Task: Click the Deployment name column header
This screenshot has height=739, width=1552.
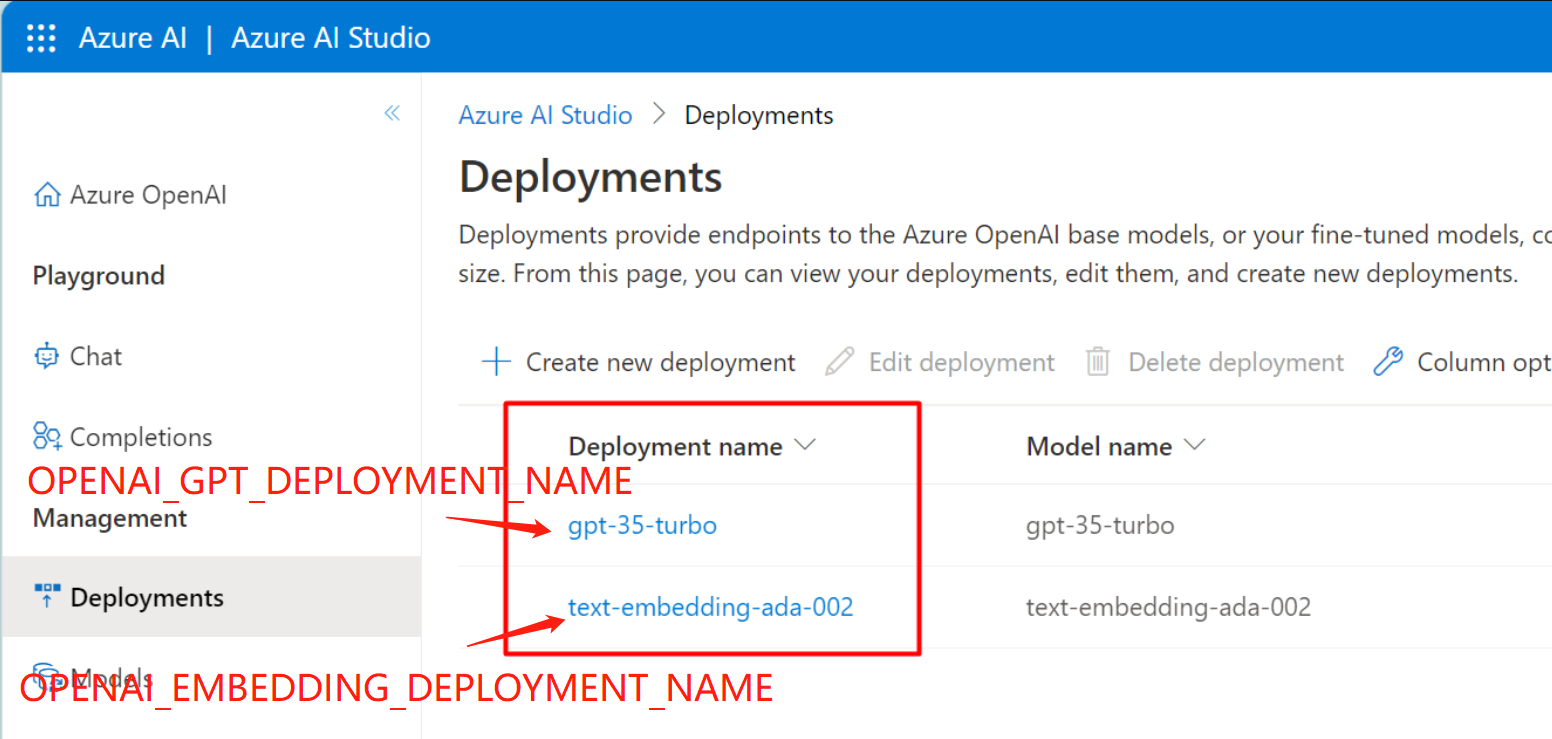Action: [x=676, y=446]
